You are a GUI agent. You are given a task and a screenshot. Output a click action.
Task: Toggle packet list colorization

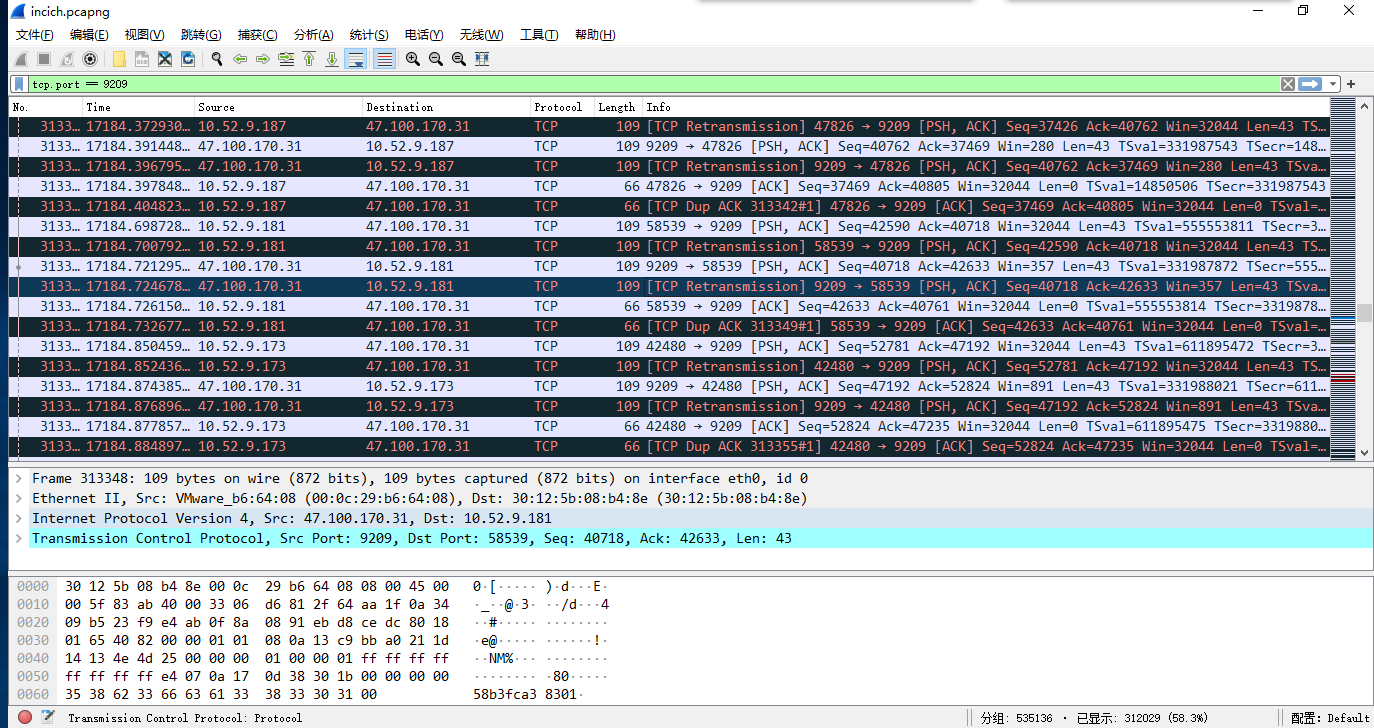(x=385, y=58)
